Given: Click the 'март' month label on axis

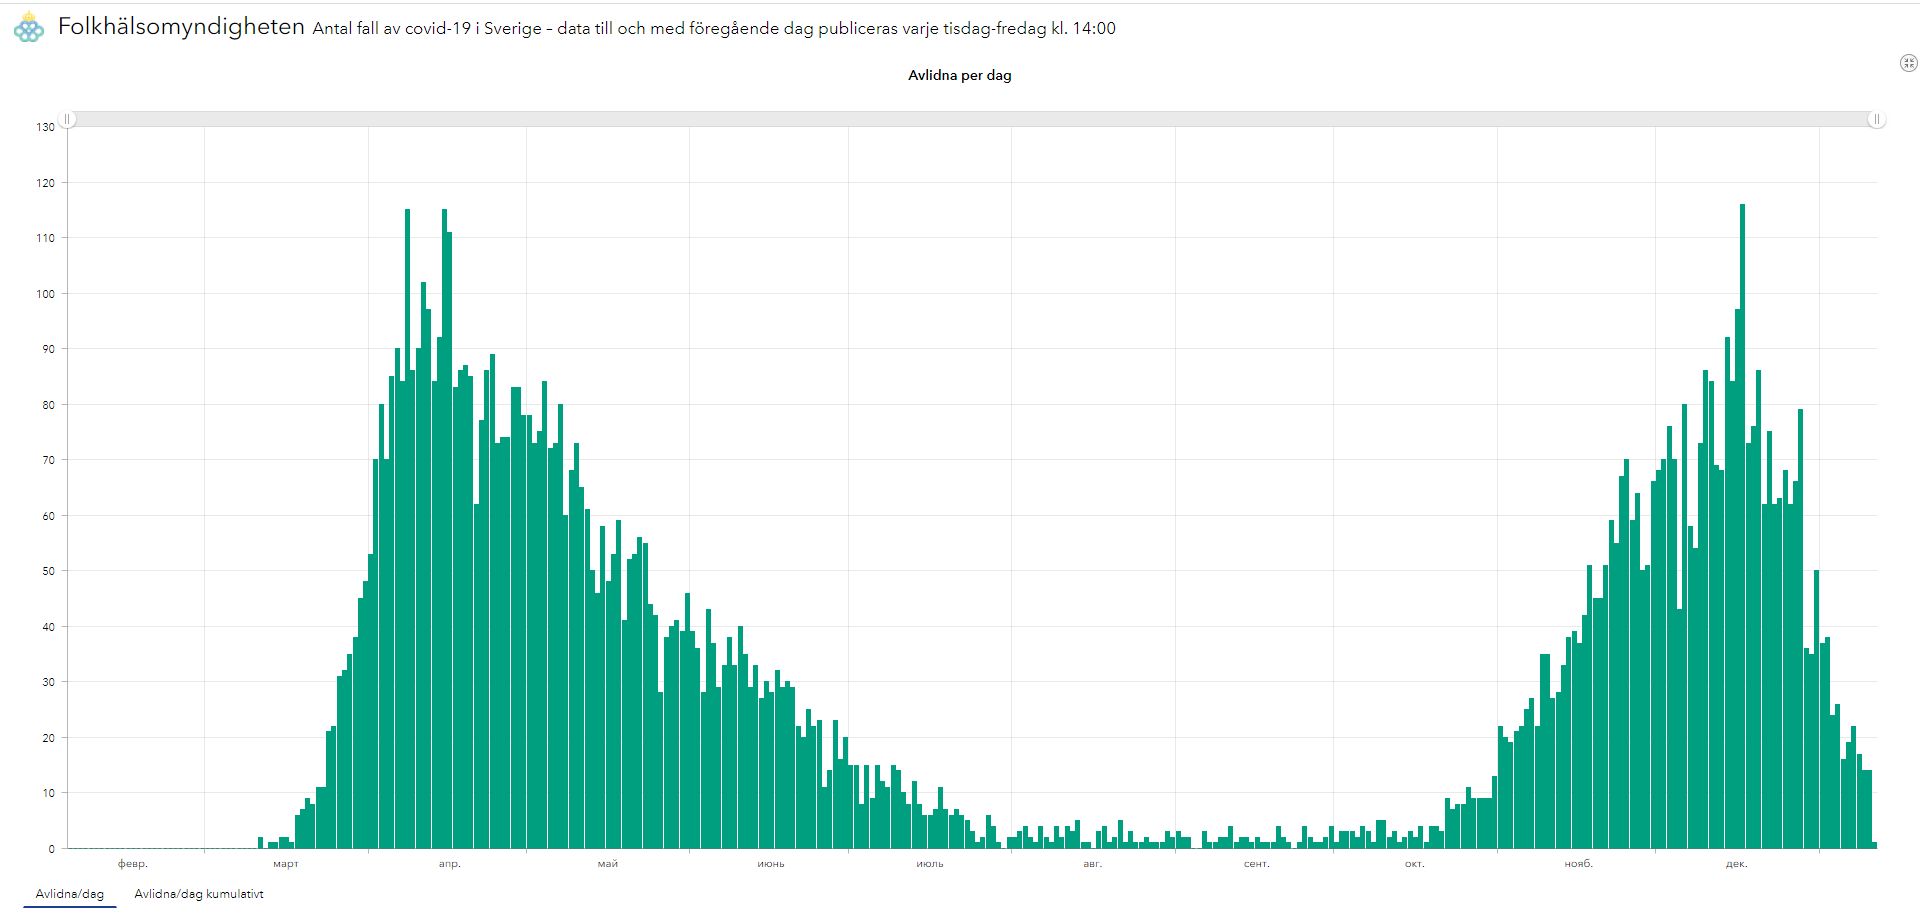Looking at the screenshot, I should coord(286,863).
